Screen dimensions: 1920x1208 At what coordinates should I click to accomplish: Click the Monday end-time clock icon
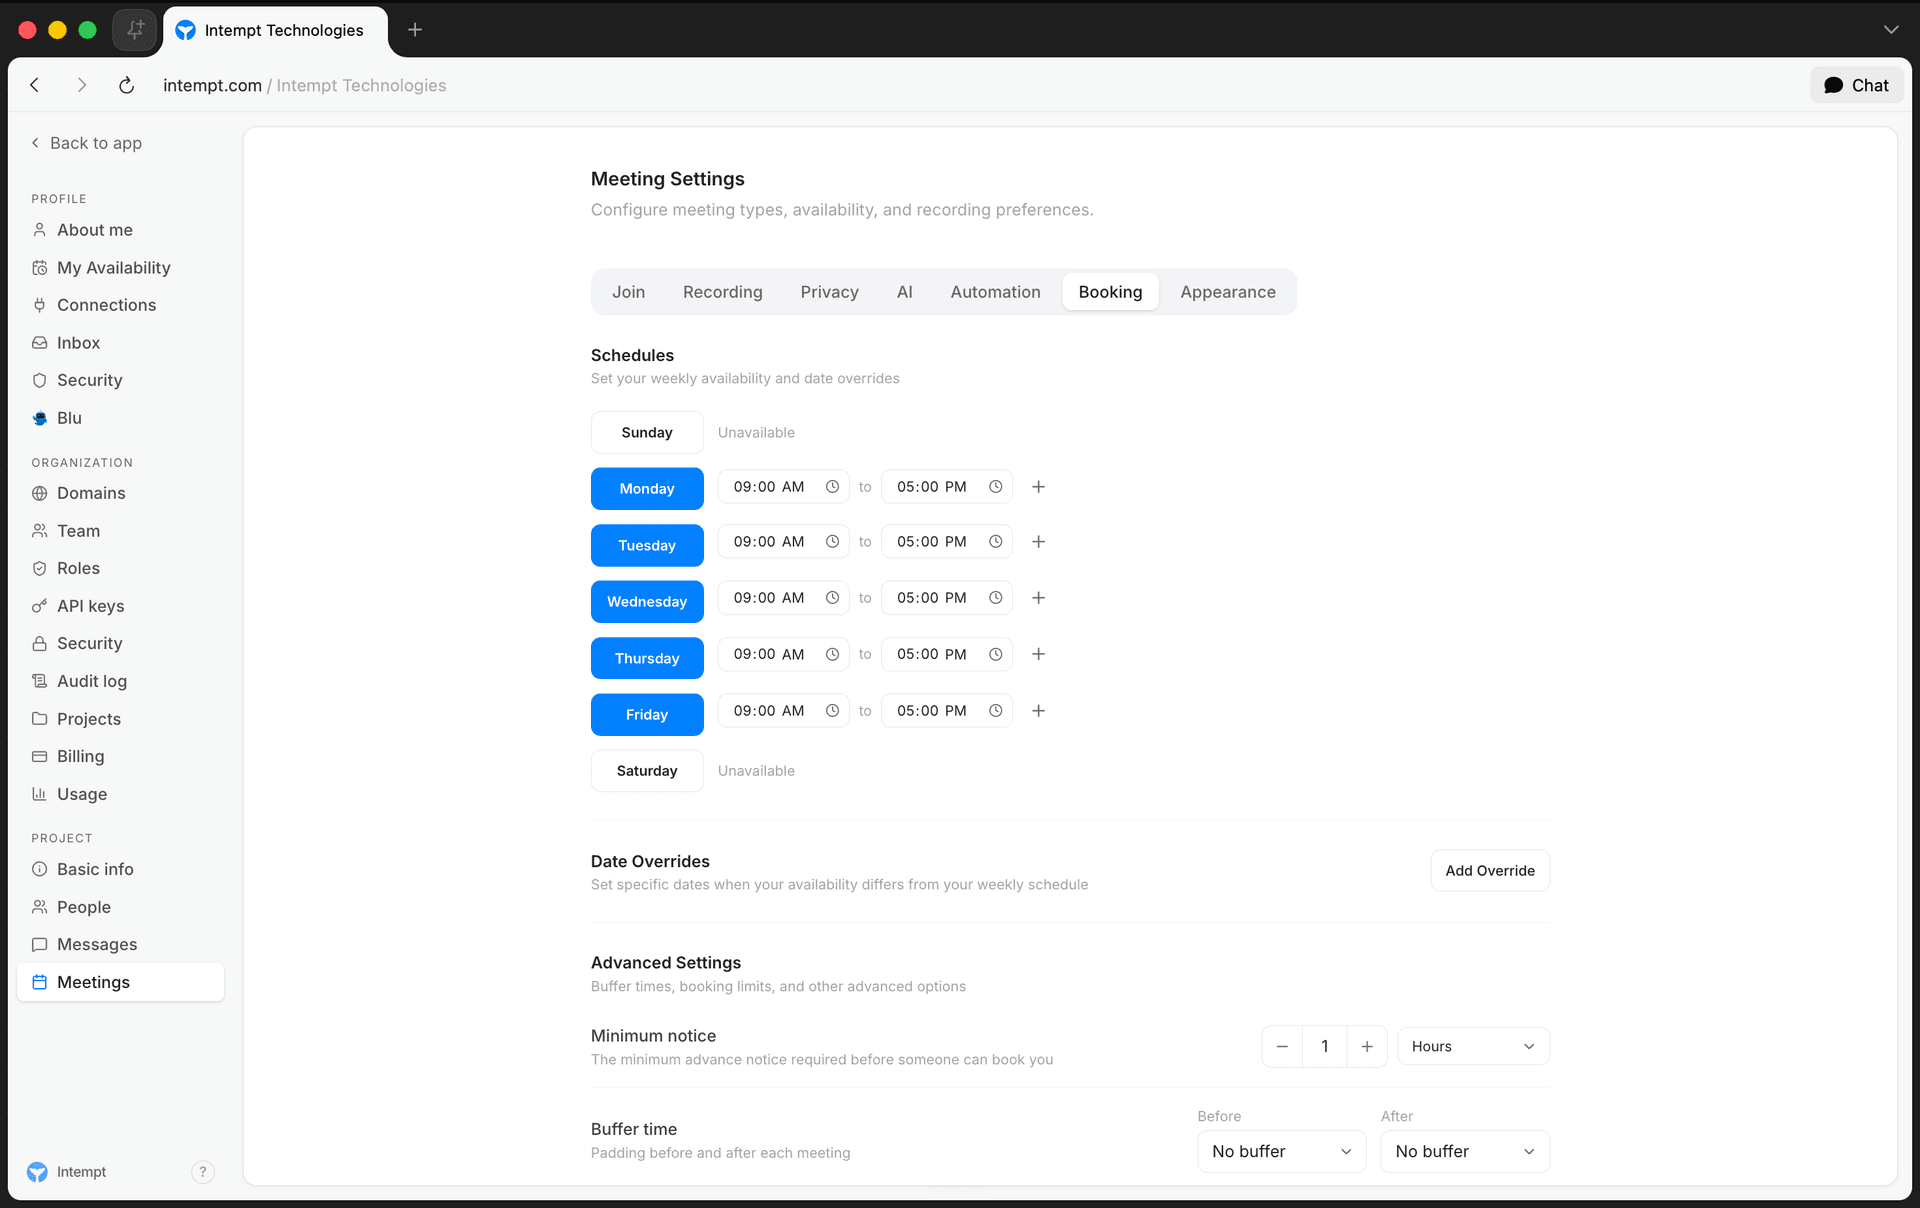(996, 487)
